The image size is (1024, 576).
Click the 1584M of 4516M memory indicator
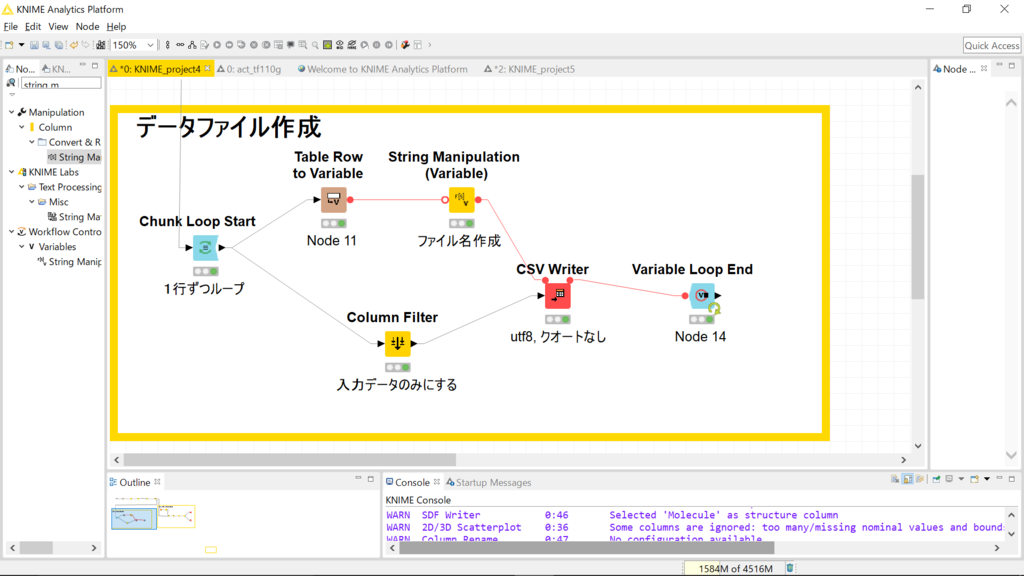735,568
